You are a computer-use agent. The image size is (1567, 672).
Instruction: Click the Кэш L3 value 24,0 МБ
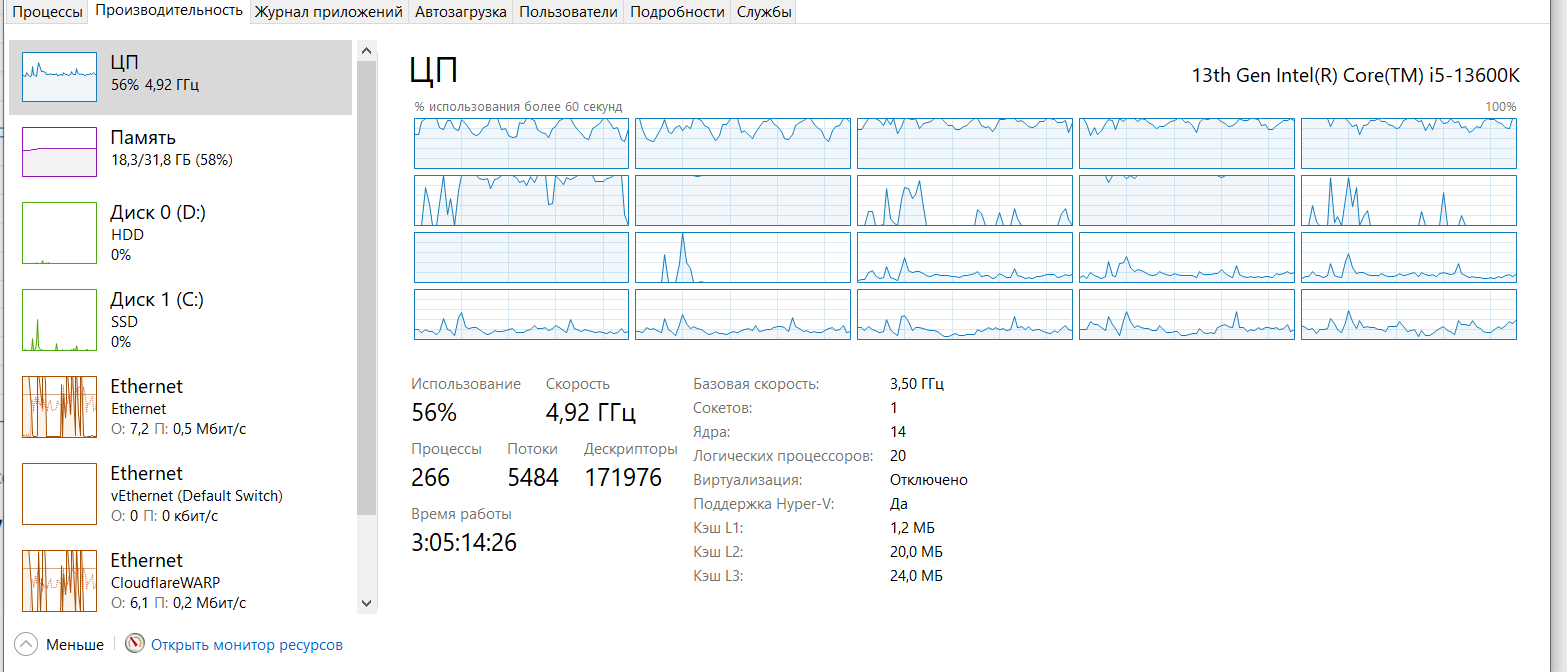click(916, 576)
